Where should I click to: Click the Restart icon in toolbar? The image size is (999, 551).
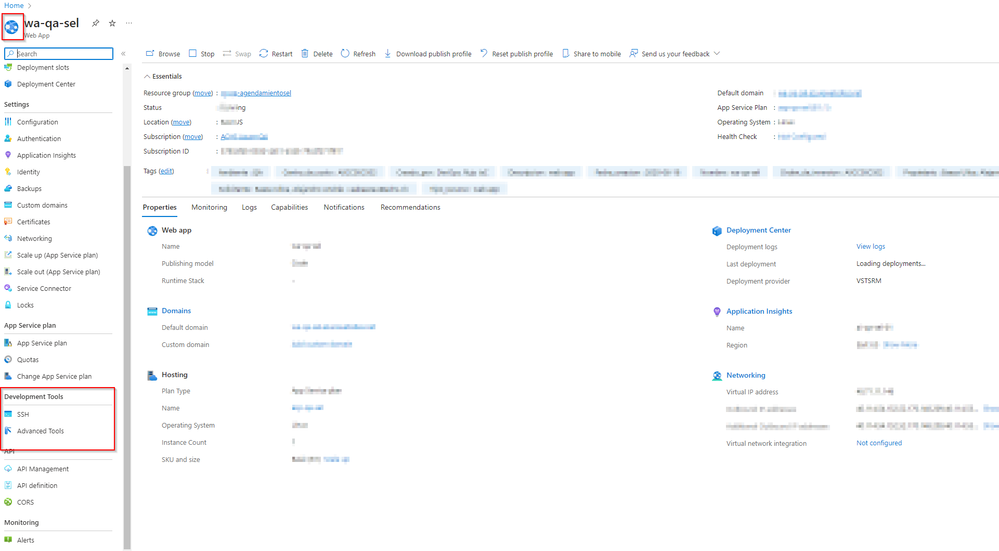pos(264,54)
